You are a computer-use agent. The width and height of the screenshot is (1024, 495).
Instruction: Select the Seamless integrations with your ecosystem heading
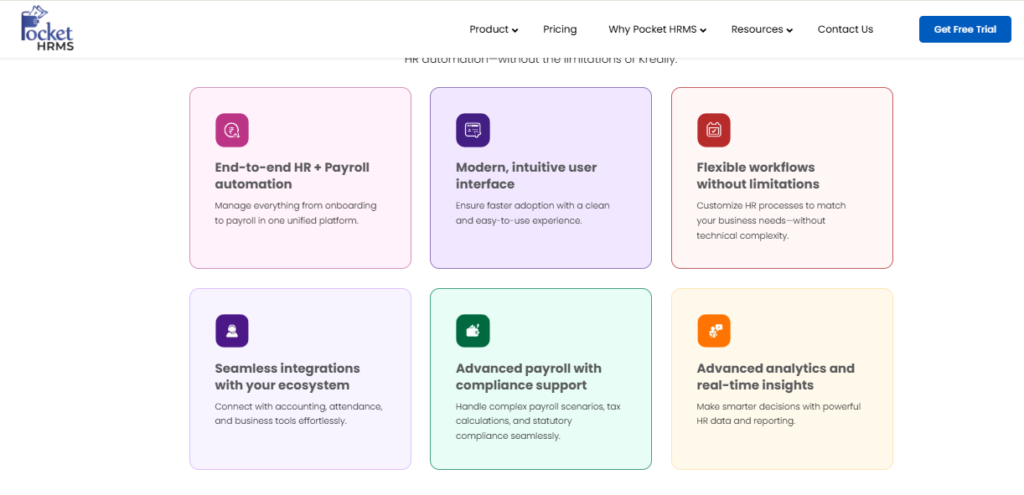click(x=287, y=377)
